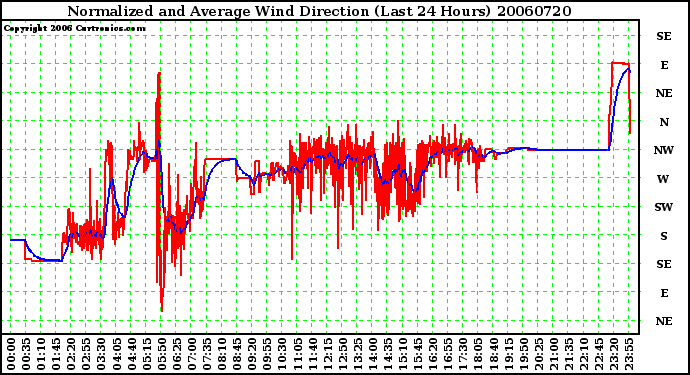
Task: Select the '15:45' time tick label
Action: pos(418,354)
